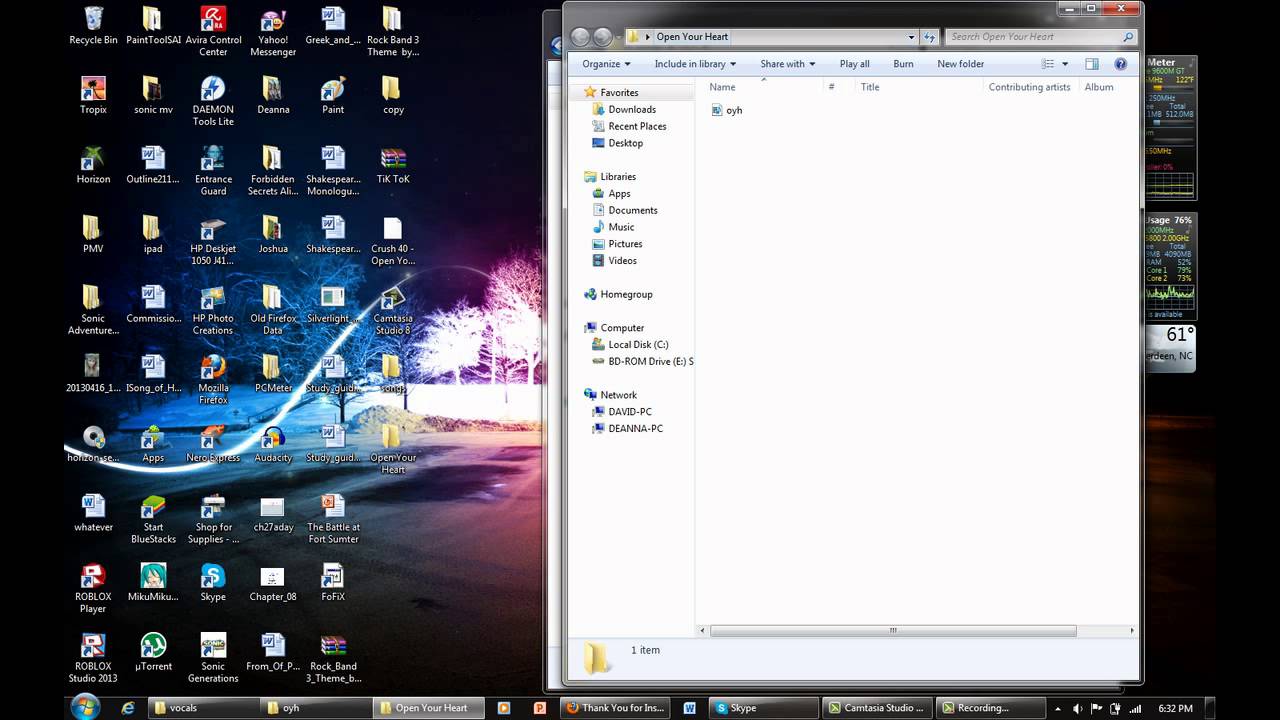Viewport: 1280px width, 720px height.
Task: Open the change view options arrow
Action: click(x=1065, y=64)
